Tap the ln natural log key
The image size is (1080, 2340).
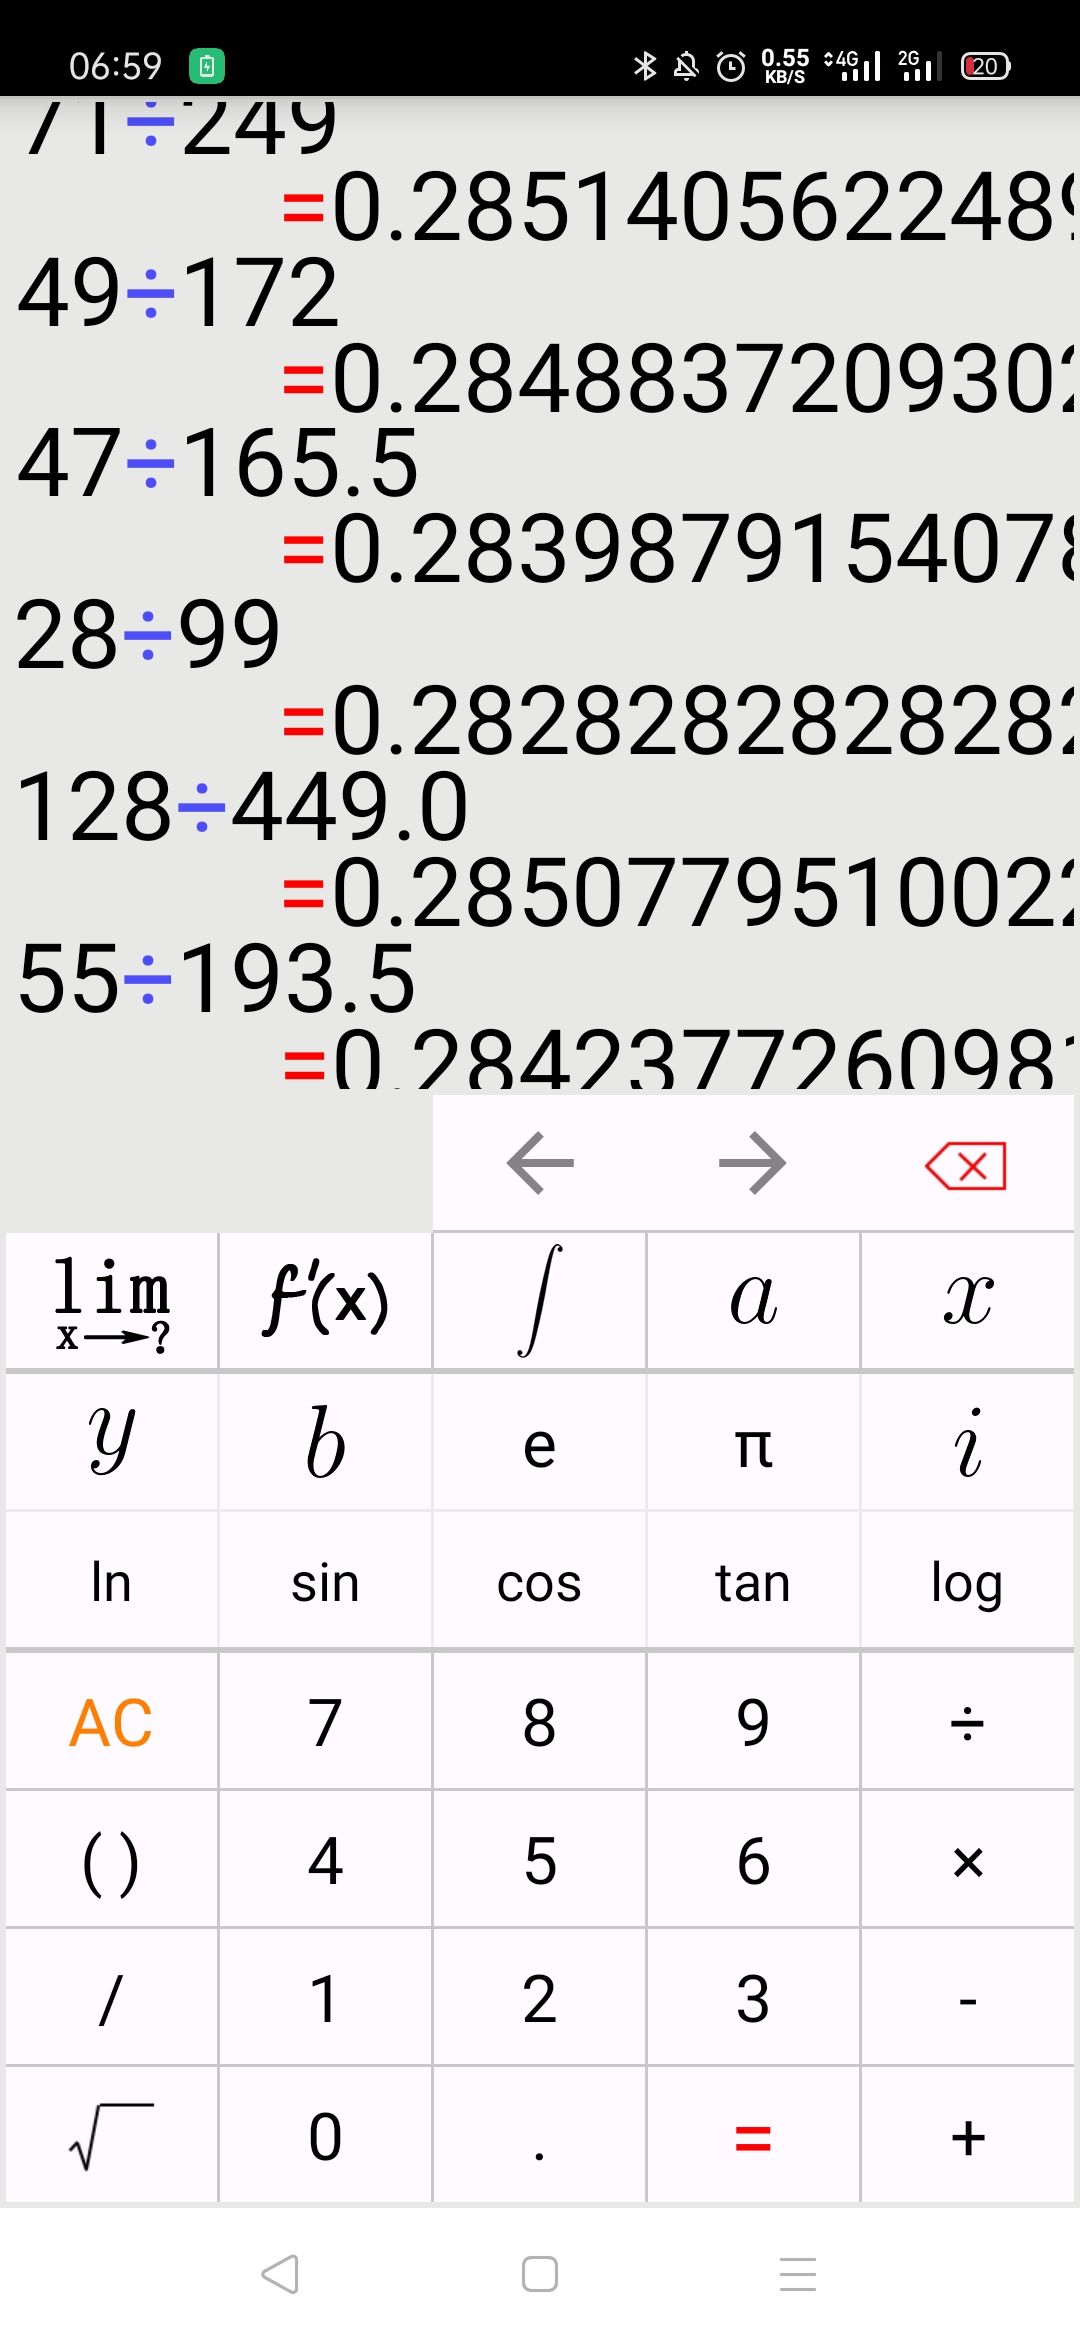111,1581
